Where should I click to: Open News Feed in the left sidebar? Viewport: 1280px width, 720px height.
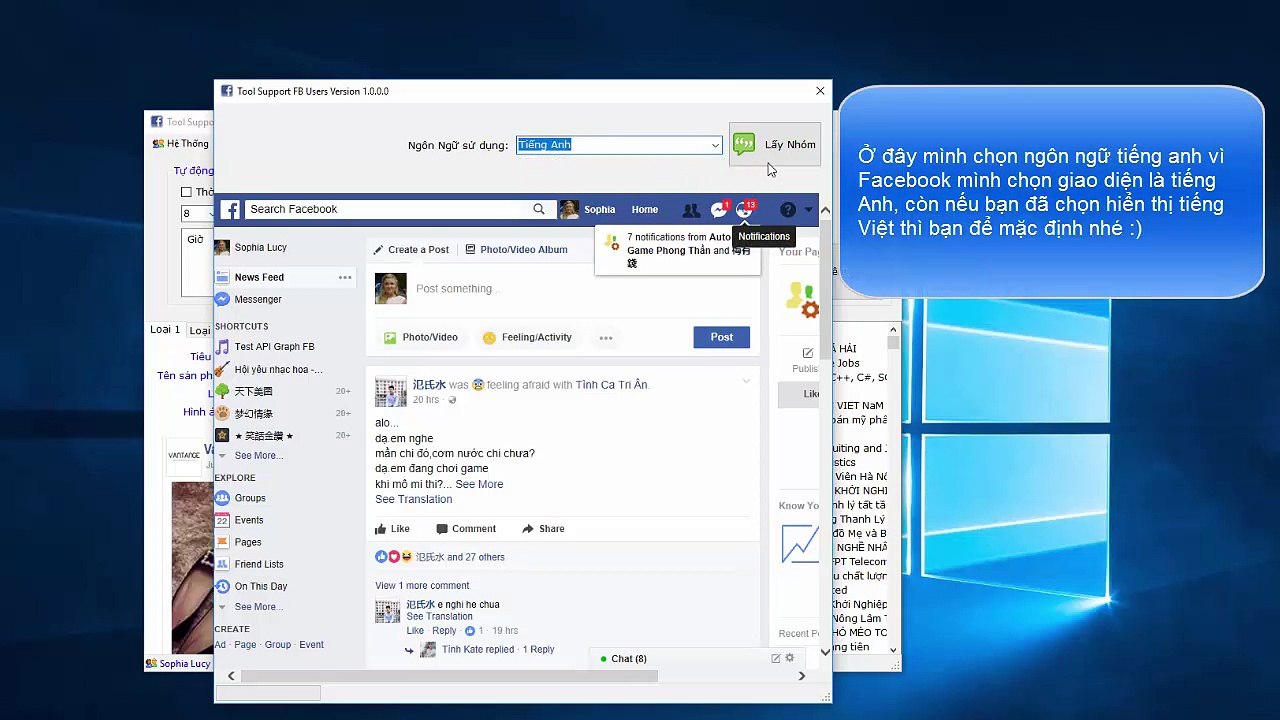tap(259, 277)
